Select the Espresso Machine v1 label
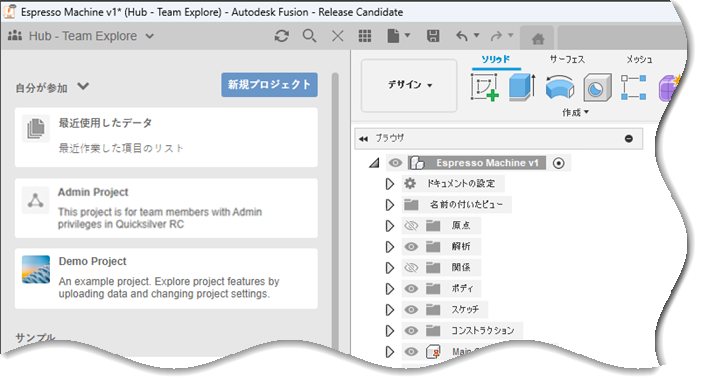 point(487,163)
